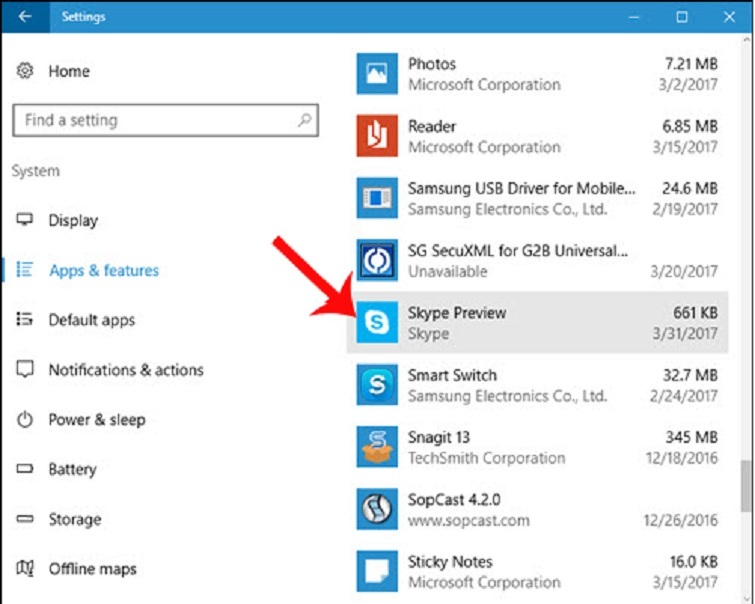Click the Smart Switch app icon
Viewport: 755px width, 604px height.
click(x=377, y=384)
